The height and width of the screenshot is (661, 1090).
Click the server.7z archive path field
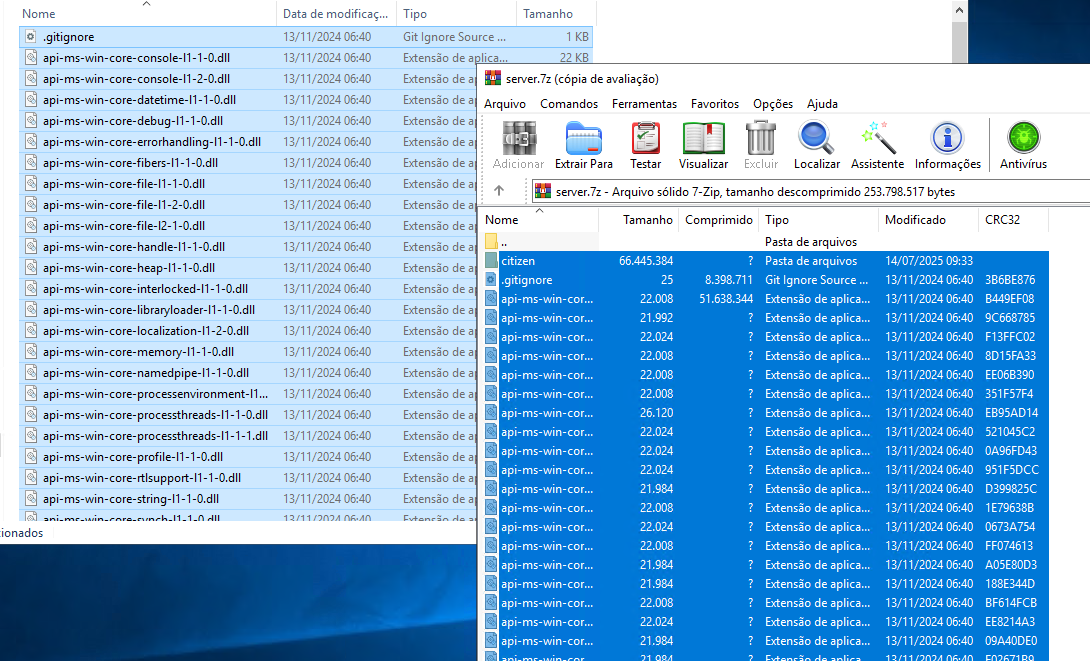(800, 191)
